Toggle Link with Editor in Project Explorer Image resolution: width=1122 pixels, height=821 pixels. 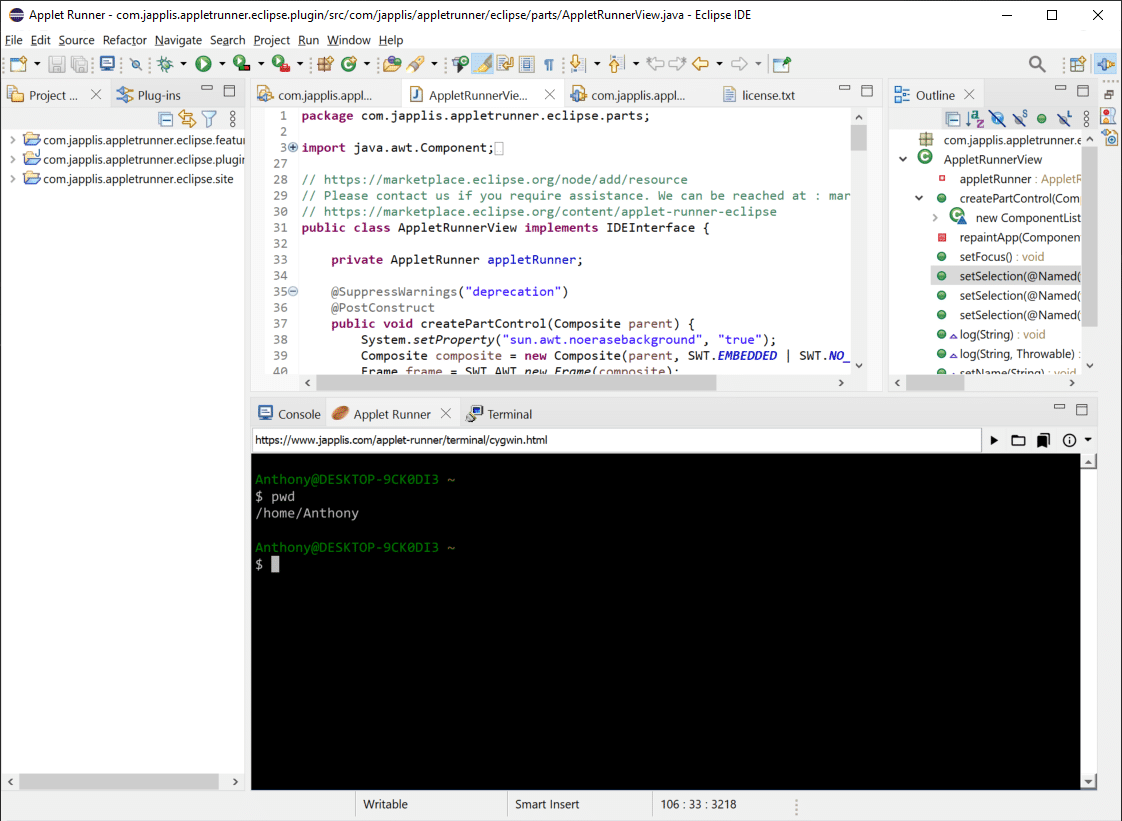point(187,119)
